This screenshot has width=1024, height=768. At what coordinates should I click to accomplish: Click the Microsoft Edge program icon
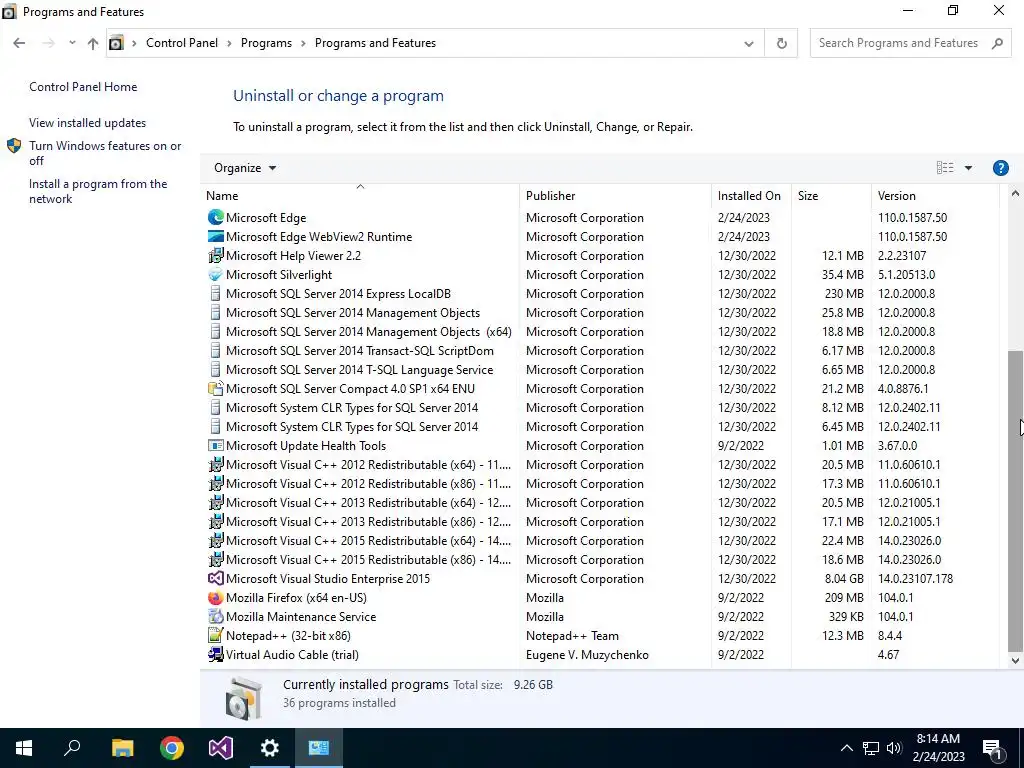pos(216,217)
